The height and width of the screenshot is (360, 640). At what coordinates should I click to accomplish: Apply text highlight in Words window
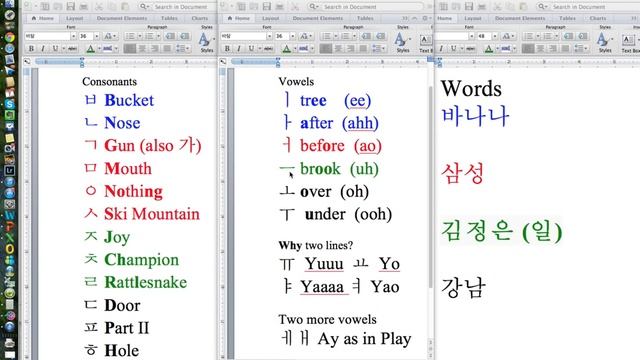pyautogui.click(x=505, y=49)
